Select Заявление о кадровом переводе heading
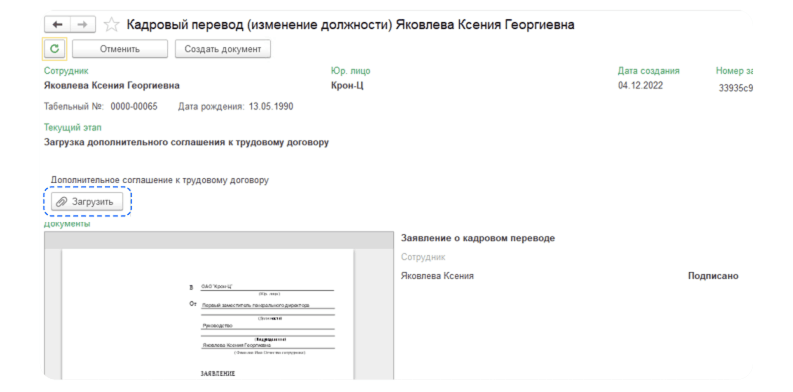 tap(478, 238)
